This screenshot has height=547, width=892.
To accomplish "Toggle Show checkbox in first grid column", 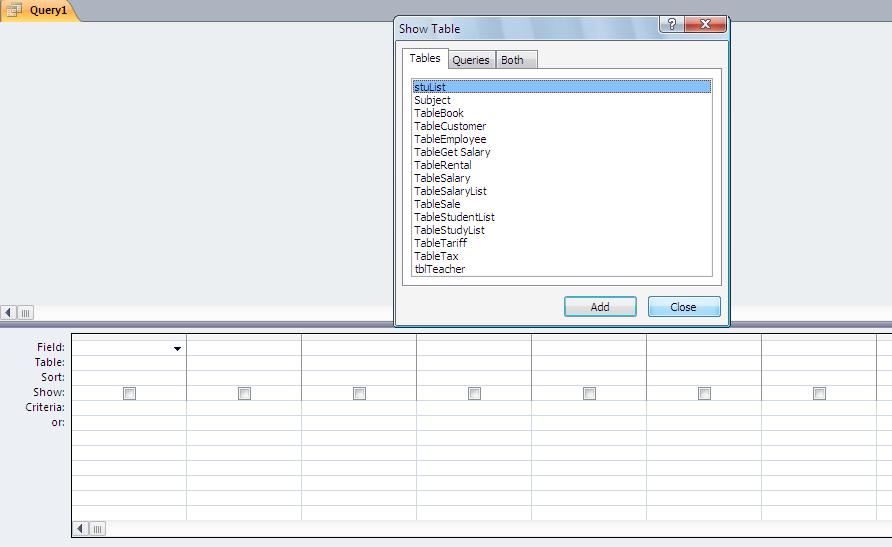I will pyautogui.click(x=129, y=393).
